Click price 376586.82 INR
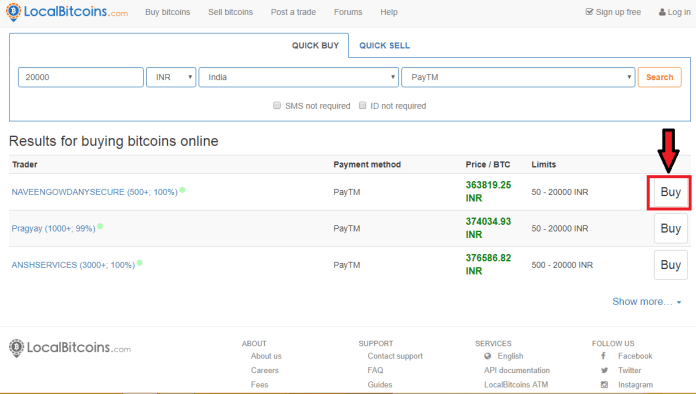The height and width of the screenshot is (394, 696). pyautogui.click(x=488, y=264)
